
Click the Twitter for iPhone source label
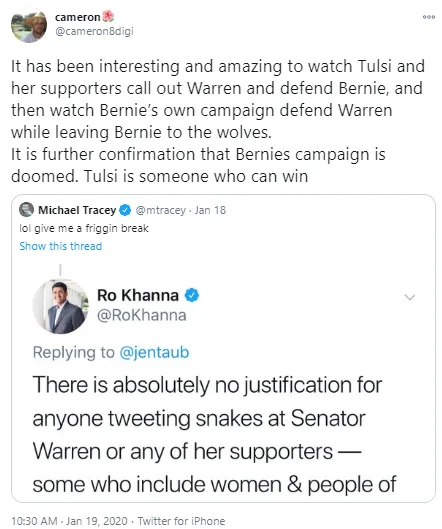(x=181, y=521)
